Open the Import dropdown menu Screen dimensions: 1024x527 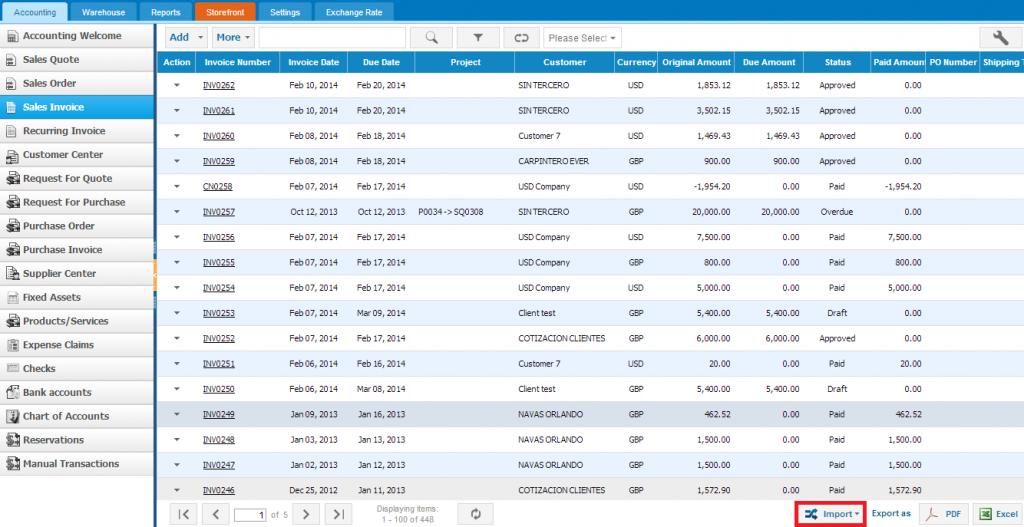831,515
